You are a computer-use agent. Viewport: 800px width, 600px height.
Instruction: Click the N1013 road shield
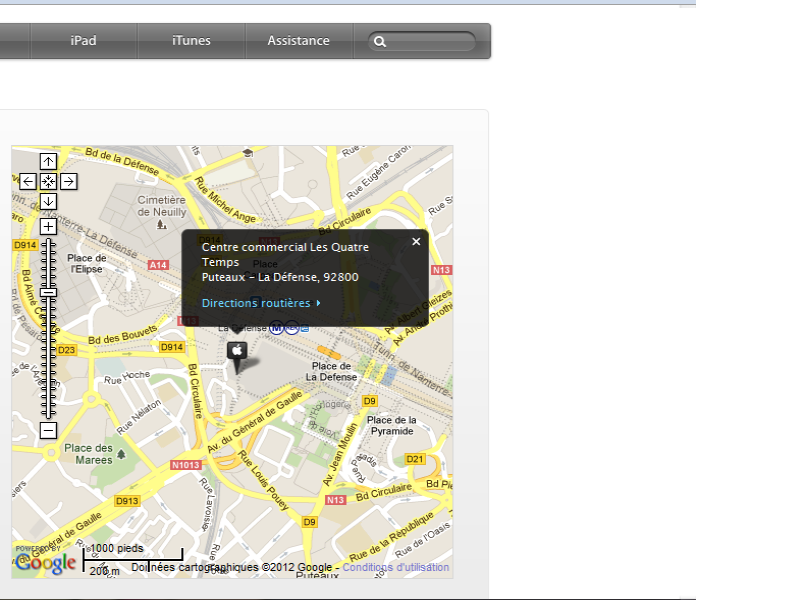(186, 465)
